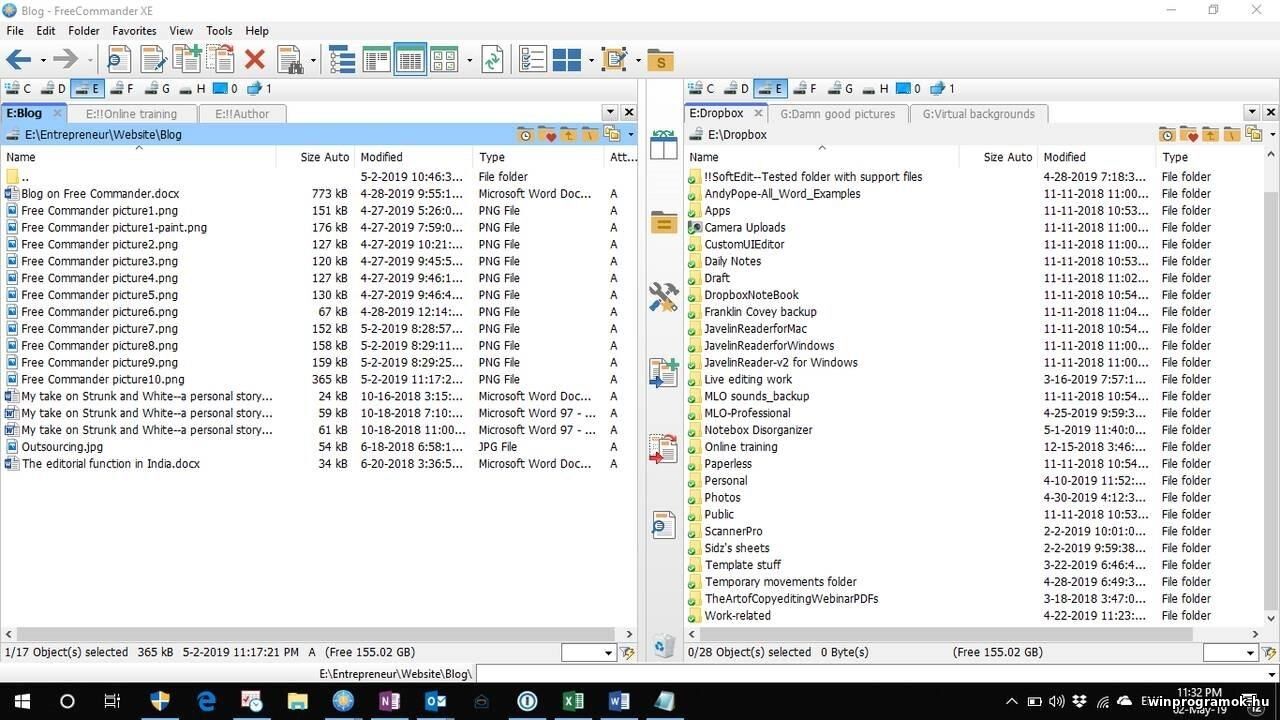The height and width of the screenshot is (720, 1280).
Task: Open the File menu
Action: pos(14,31)
